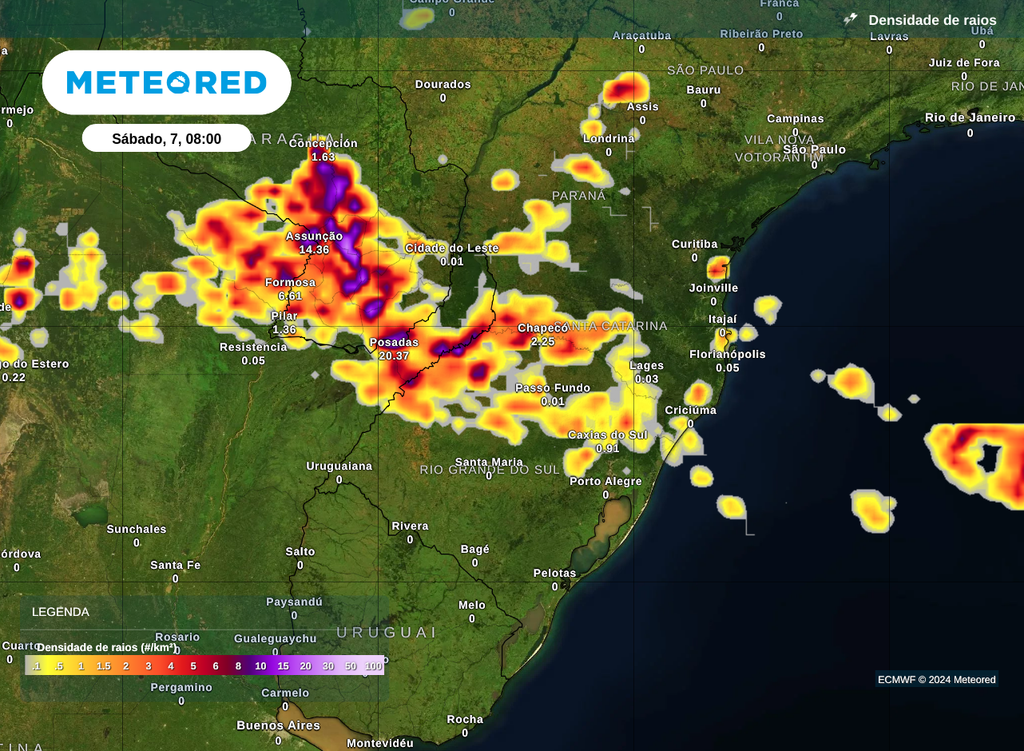
Task: Open the LEGENDA panel header
Action: (x=61, y=612)
